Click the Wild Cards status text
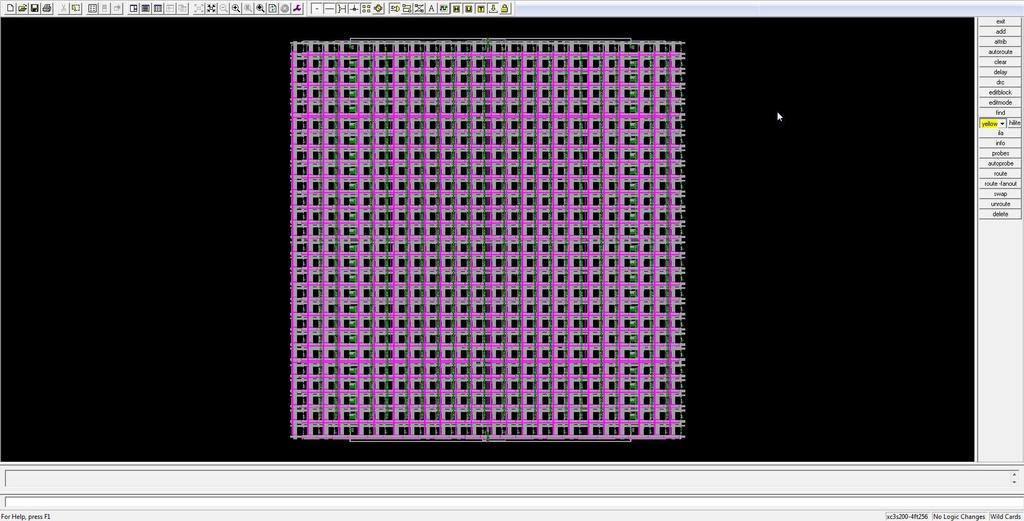1024x521 pixels. [1005, 516]
